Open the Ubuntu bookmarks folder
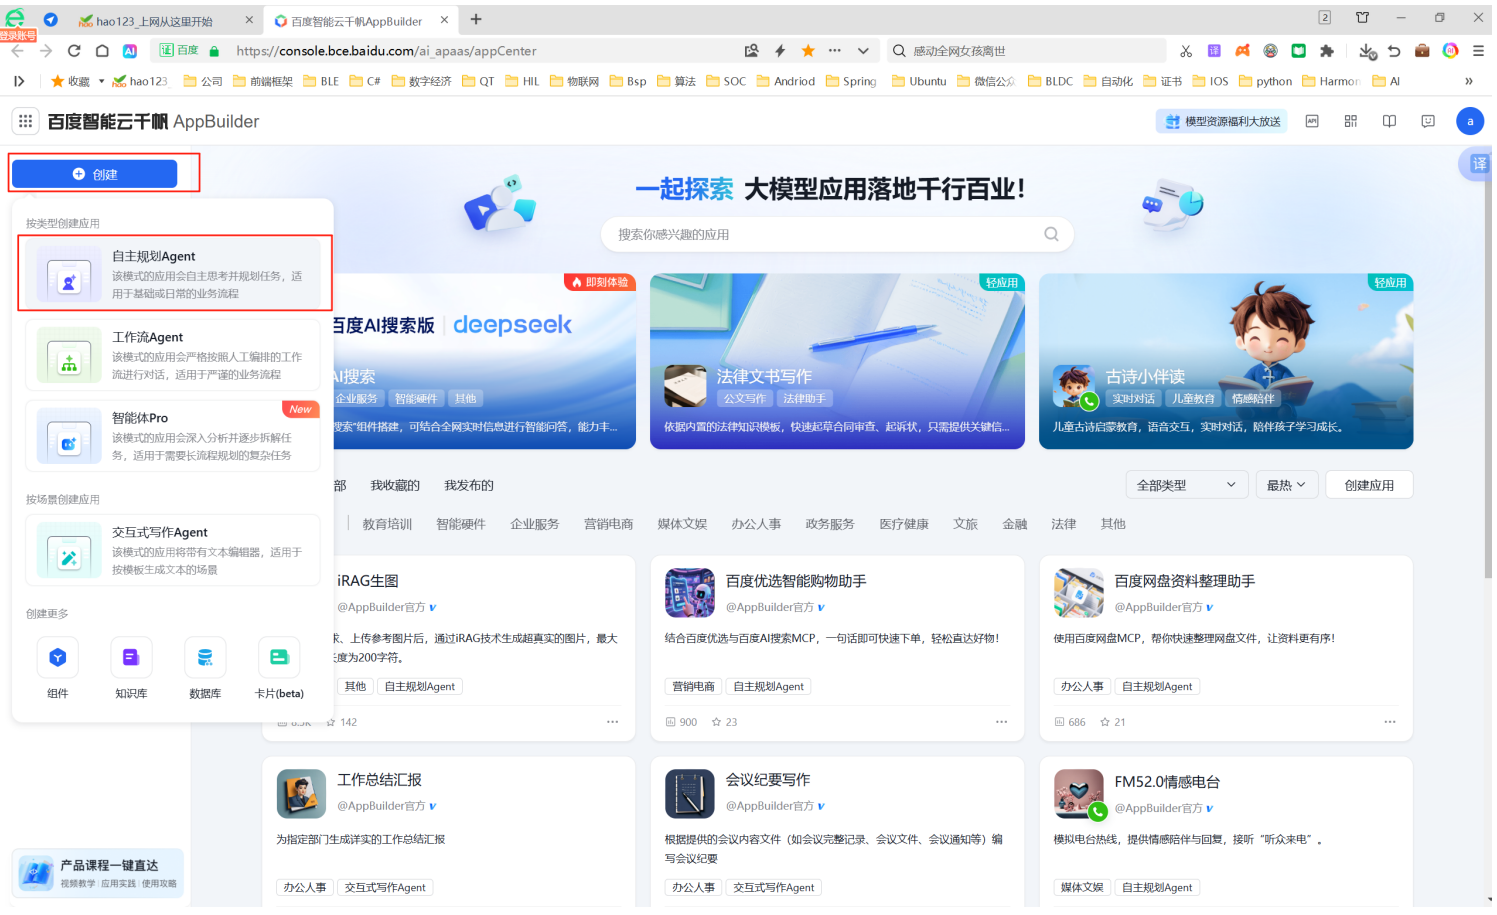This screenshot has width=1497, height=915. pyautogui.click(x=919, y=81)
